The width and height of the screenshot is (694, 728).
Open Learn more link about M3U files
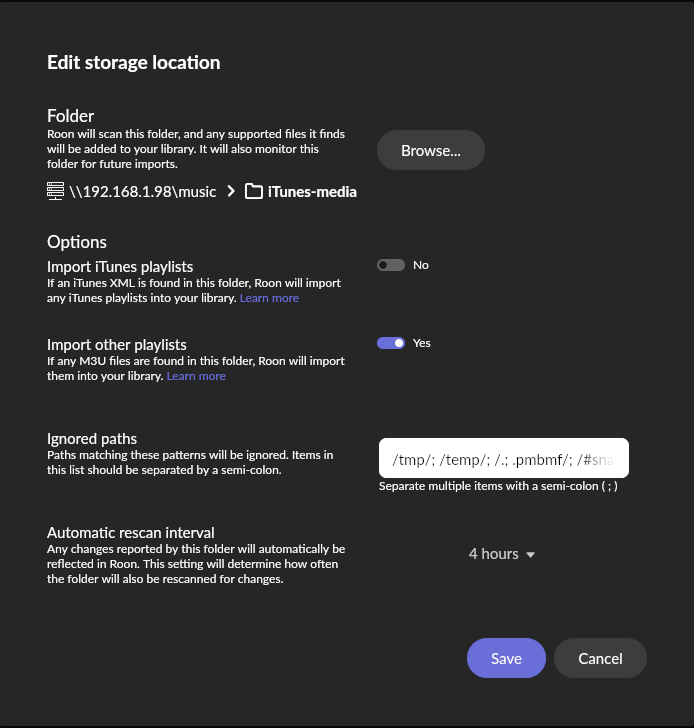point(196,376)
